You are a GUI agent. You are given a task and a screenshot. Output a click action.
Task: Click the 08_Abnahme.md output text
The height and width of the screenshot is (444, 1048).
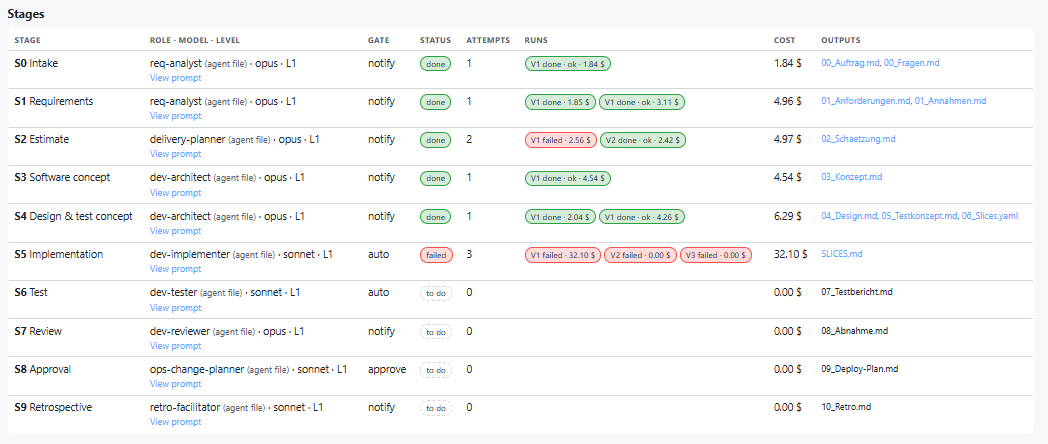point(855,330)
